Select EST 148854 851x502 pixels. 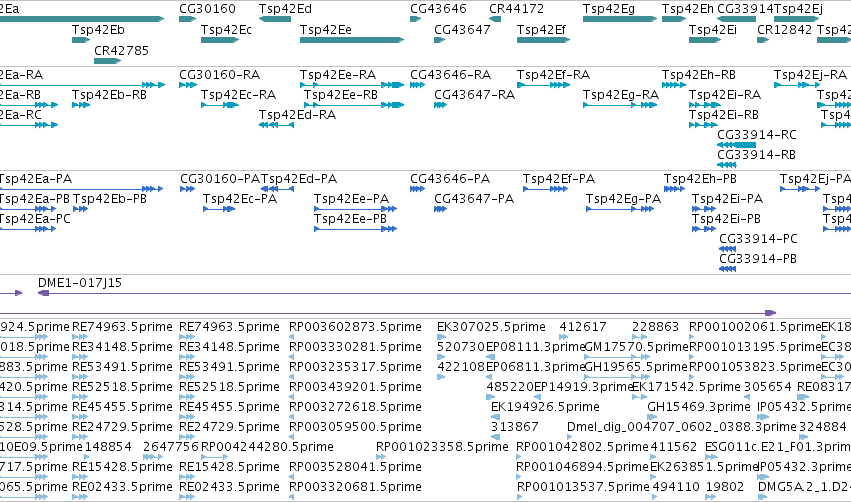107,447
